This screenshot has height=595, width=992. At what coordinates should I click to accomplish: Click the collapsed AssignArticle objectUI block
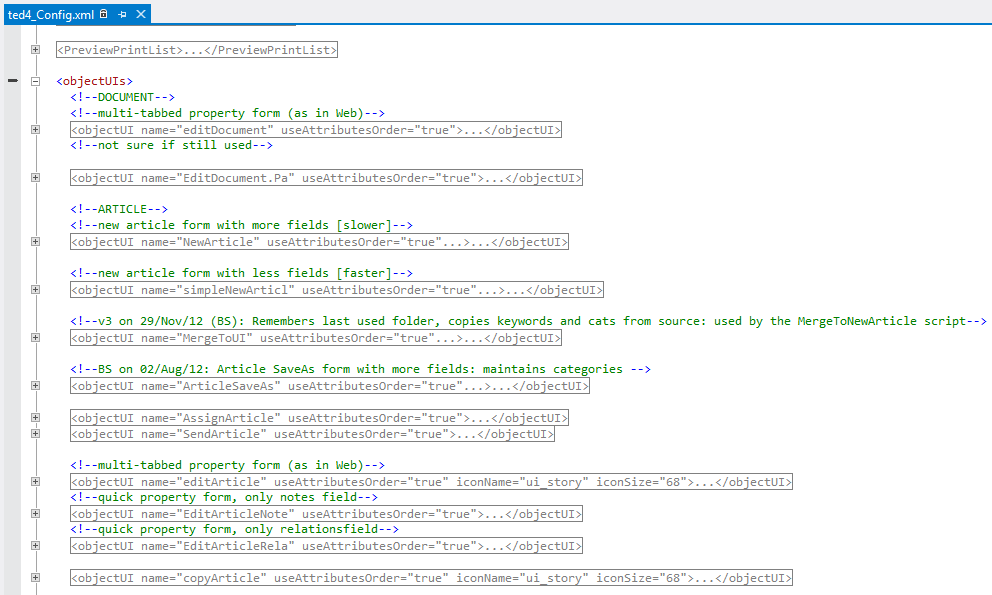tap(319, 418)
